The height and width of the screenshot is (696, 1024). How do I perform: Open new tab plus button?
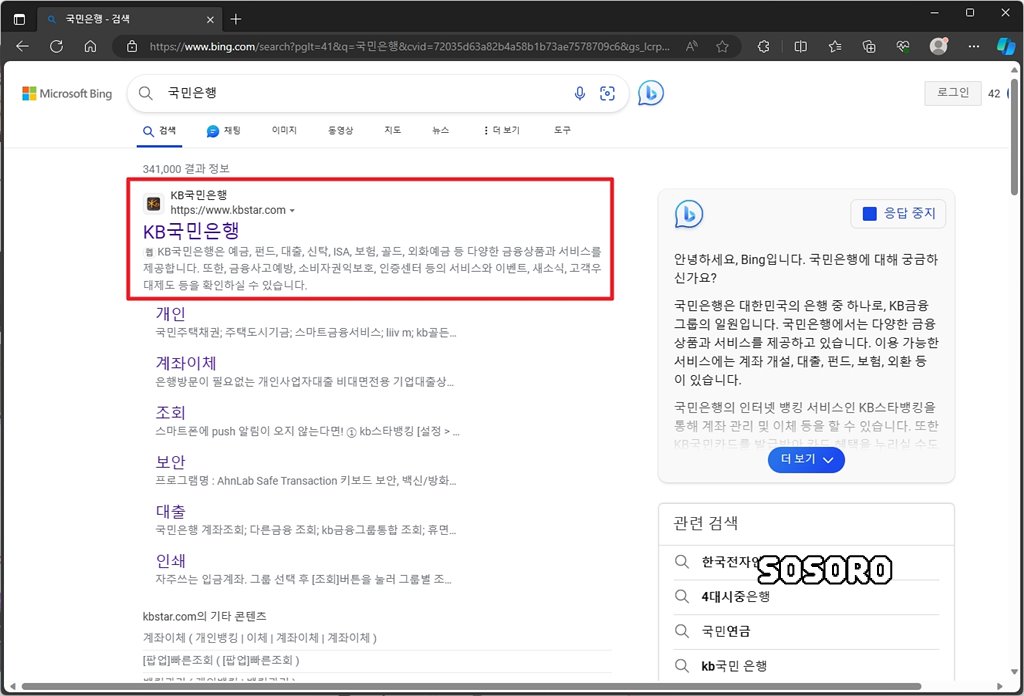coord(236,19)
